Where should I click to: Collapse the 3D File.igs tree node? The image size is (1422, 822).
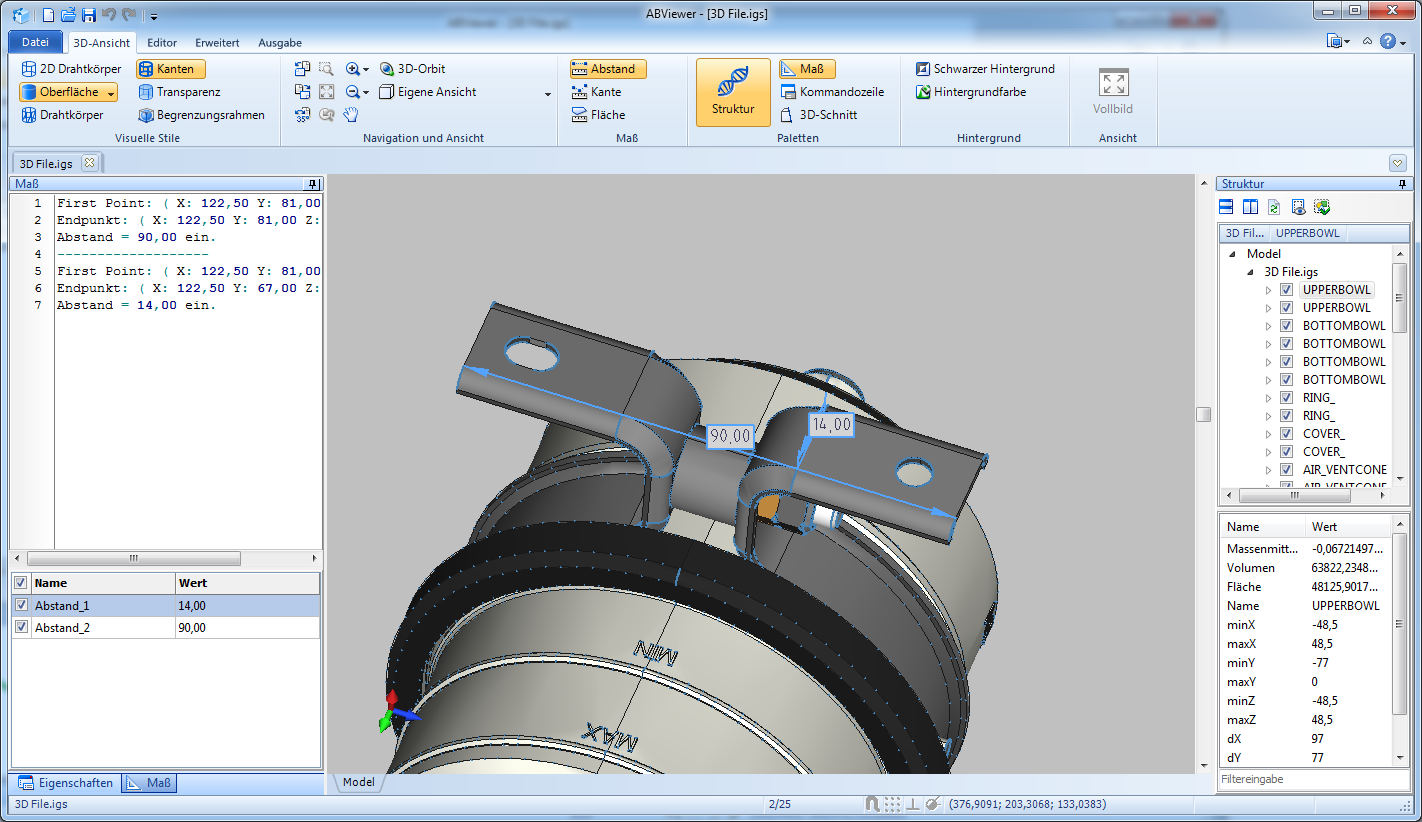click(1251, 272)
